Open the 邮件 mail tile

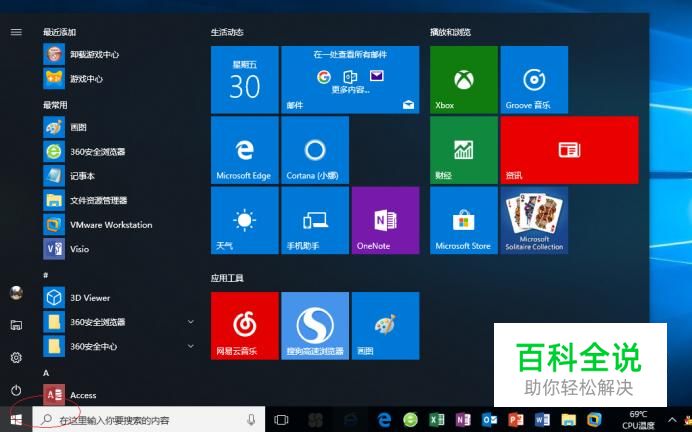tap(350, 80)
